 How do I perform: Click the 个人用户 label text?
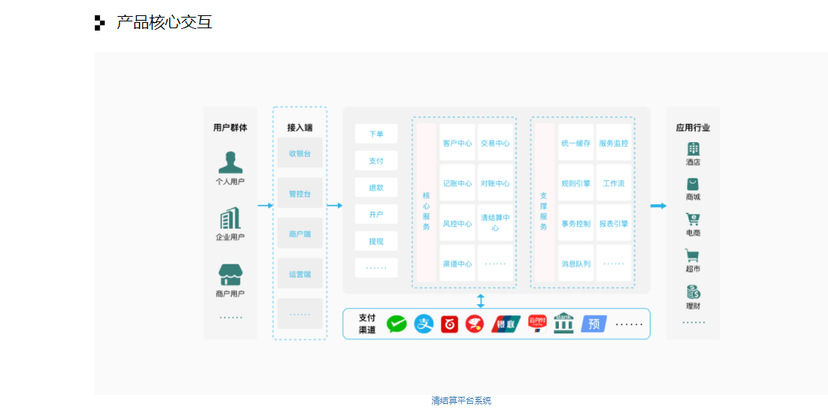(x=230, y=182)
